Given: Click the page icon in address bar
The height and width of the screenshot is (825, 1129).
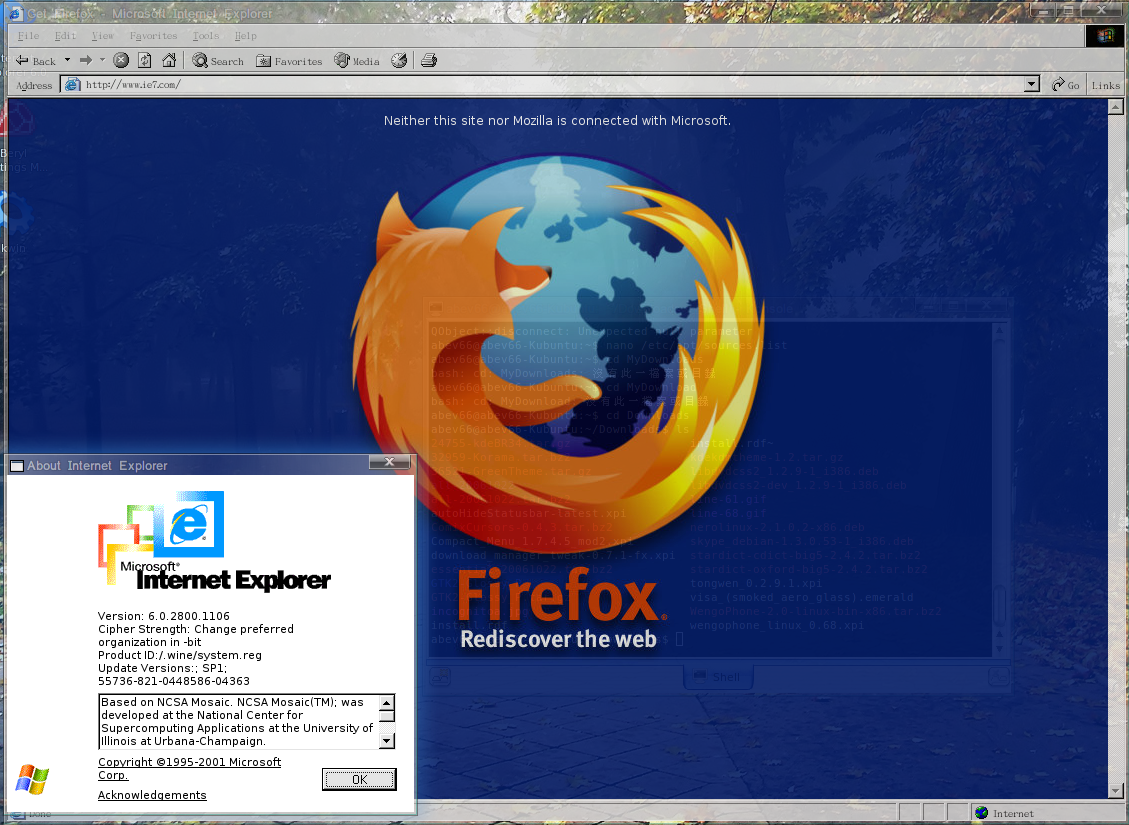Looking at the screenshot, I should pos(72,85).
